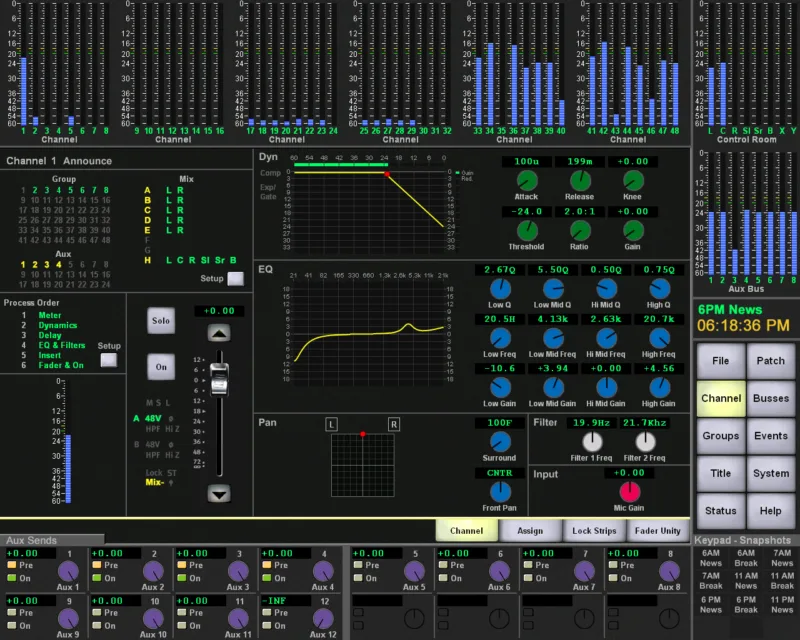
Task: Click the red compressor threshold point
Action: tap(387, 174)
